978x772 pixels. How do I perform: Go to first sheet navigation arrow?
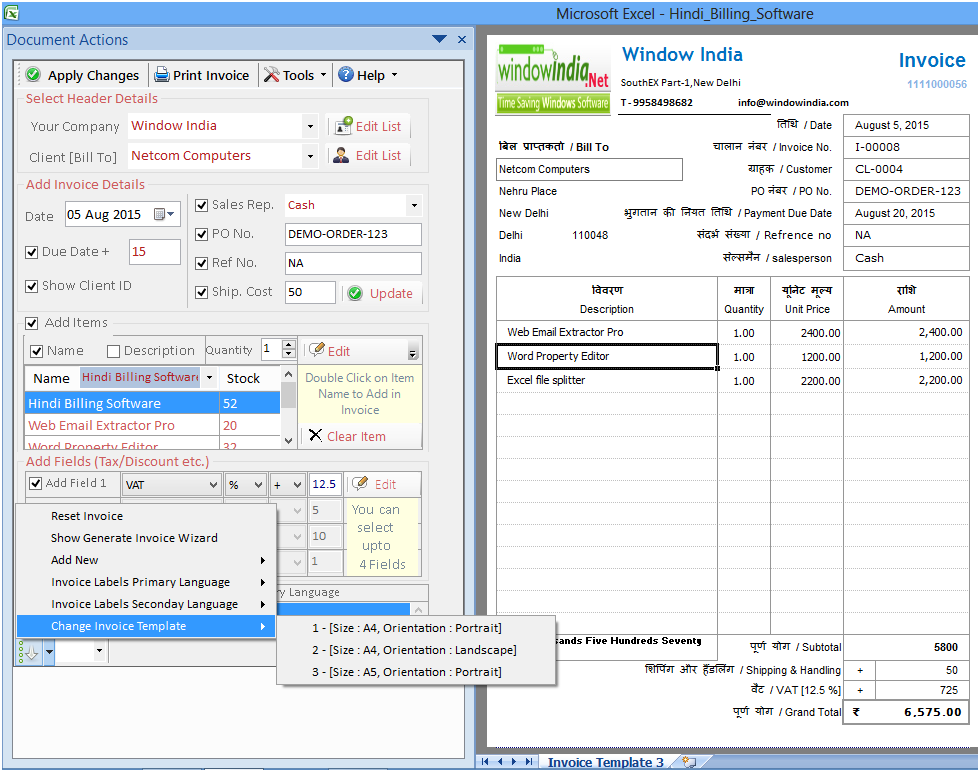pyautogui.click(x=485, y=761)
